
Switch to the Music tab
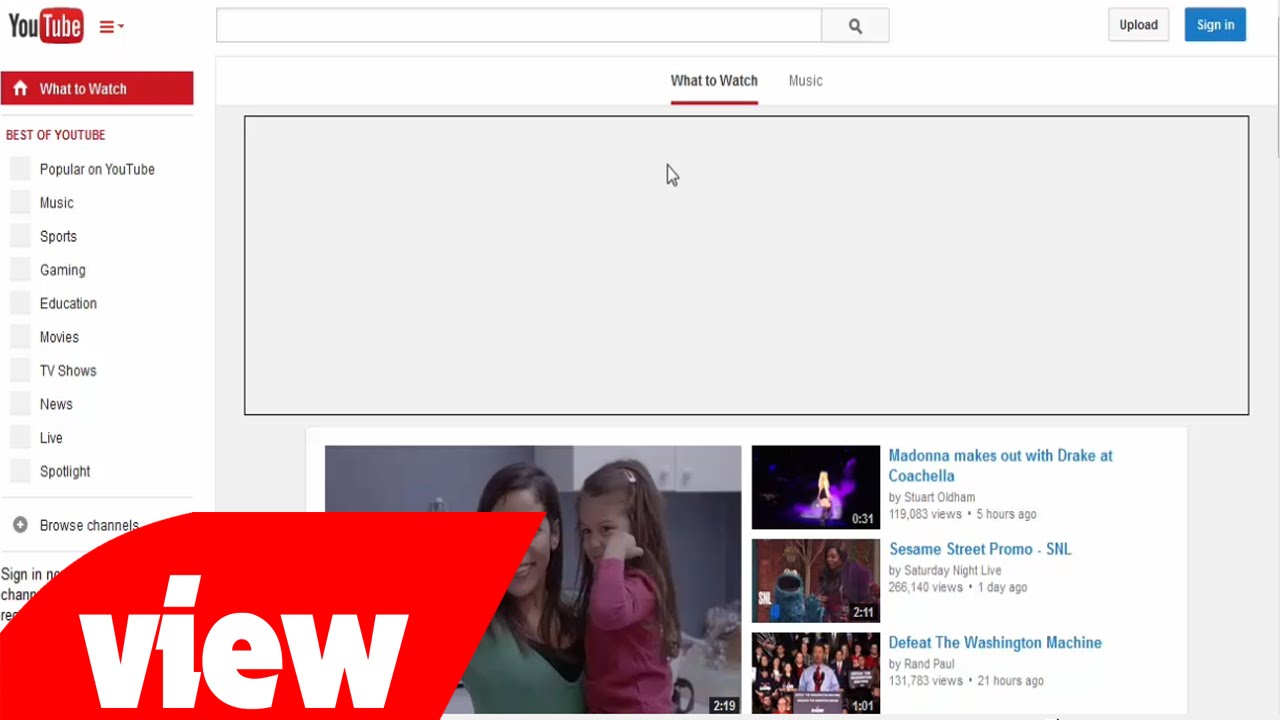tap(805, 81)
